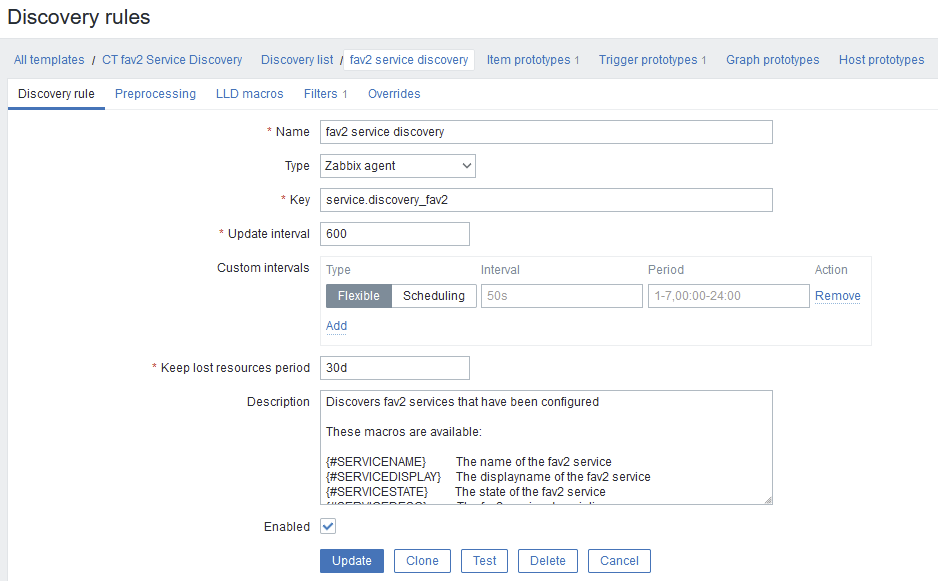Open CT fav2 Service Discovery template link
This screenshot has height=581, width=938.
click(x=172, y=60)
